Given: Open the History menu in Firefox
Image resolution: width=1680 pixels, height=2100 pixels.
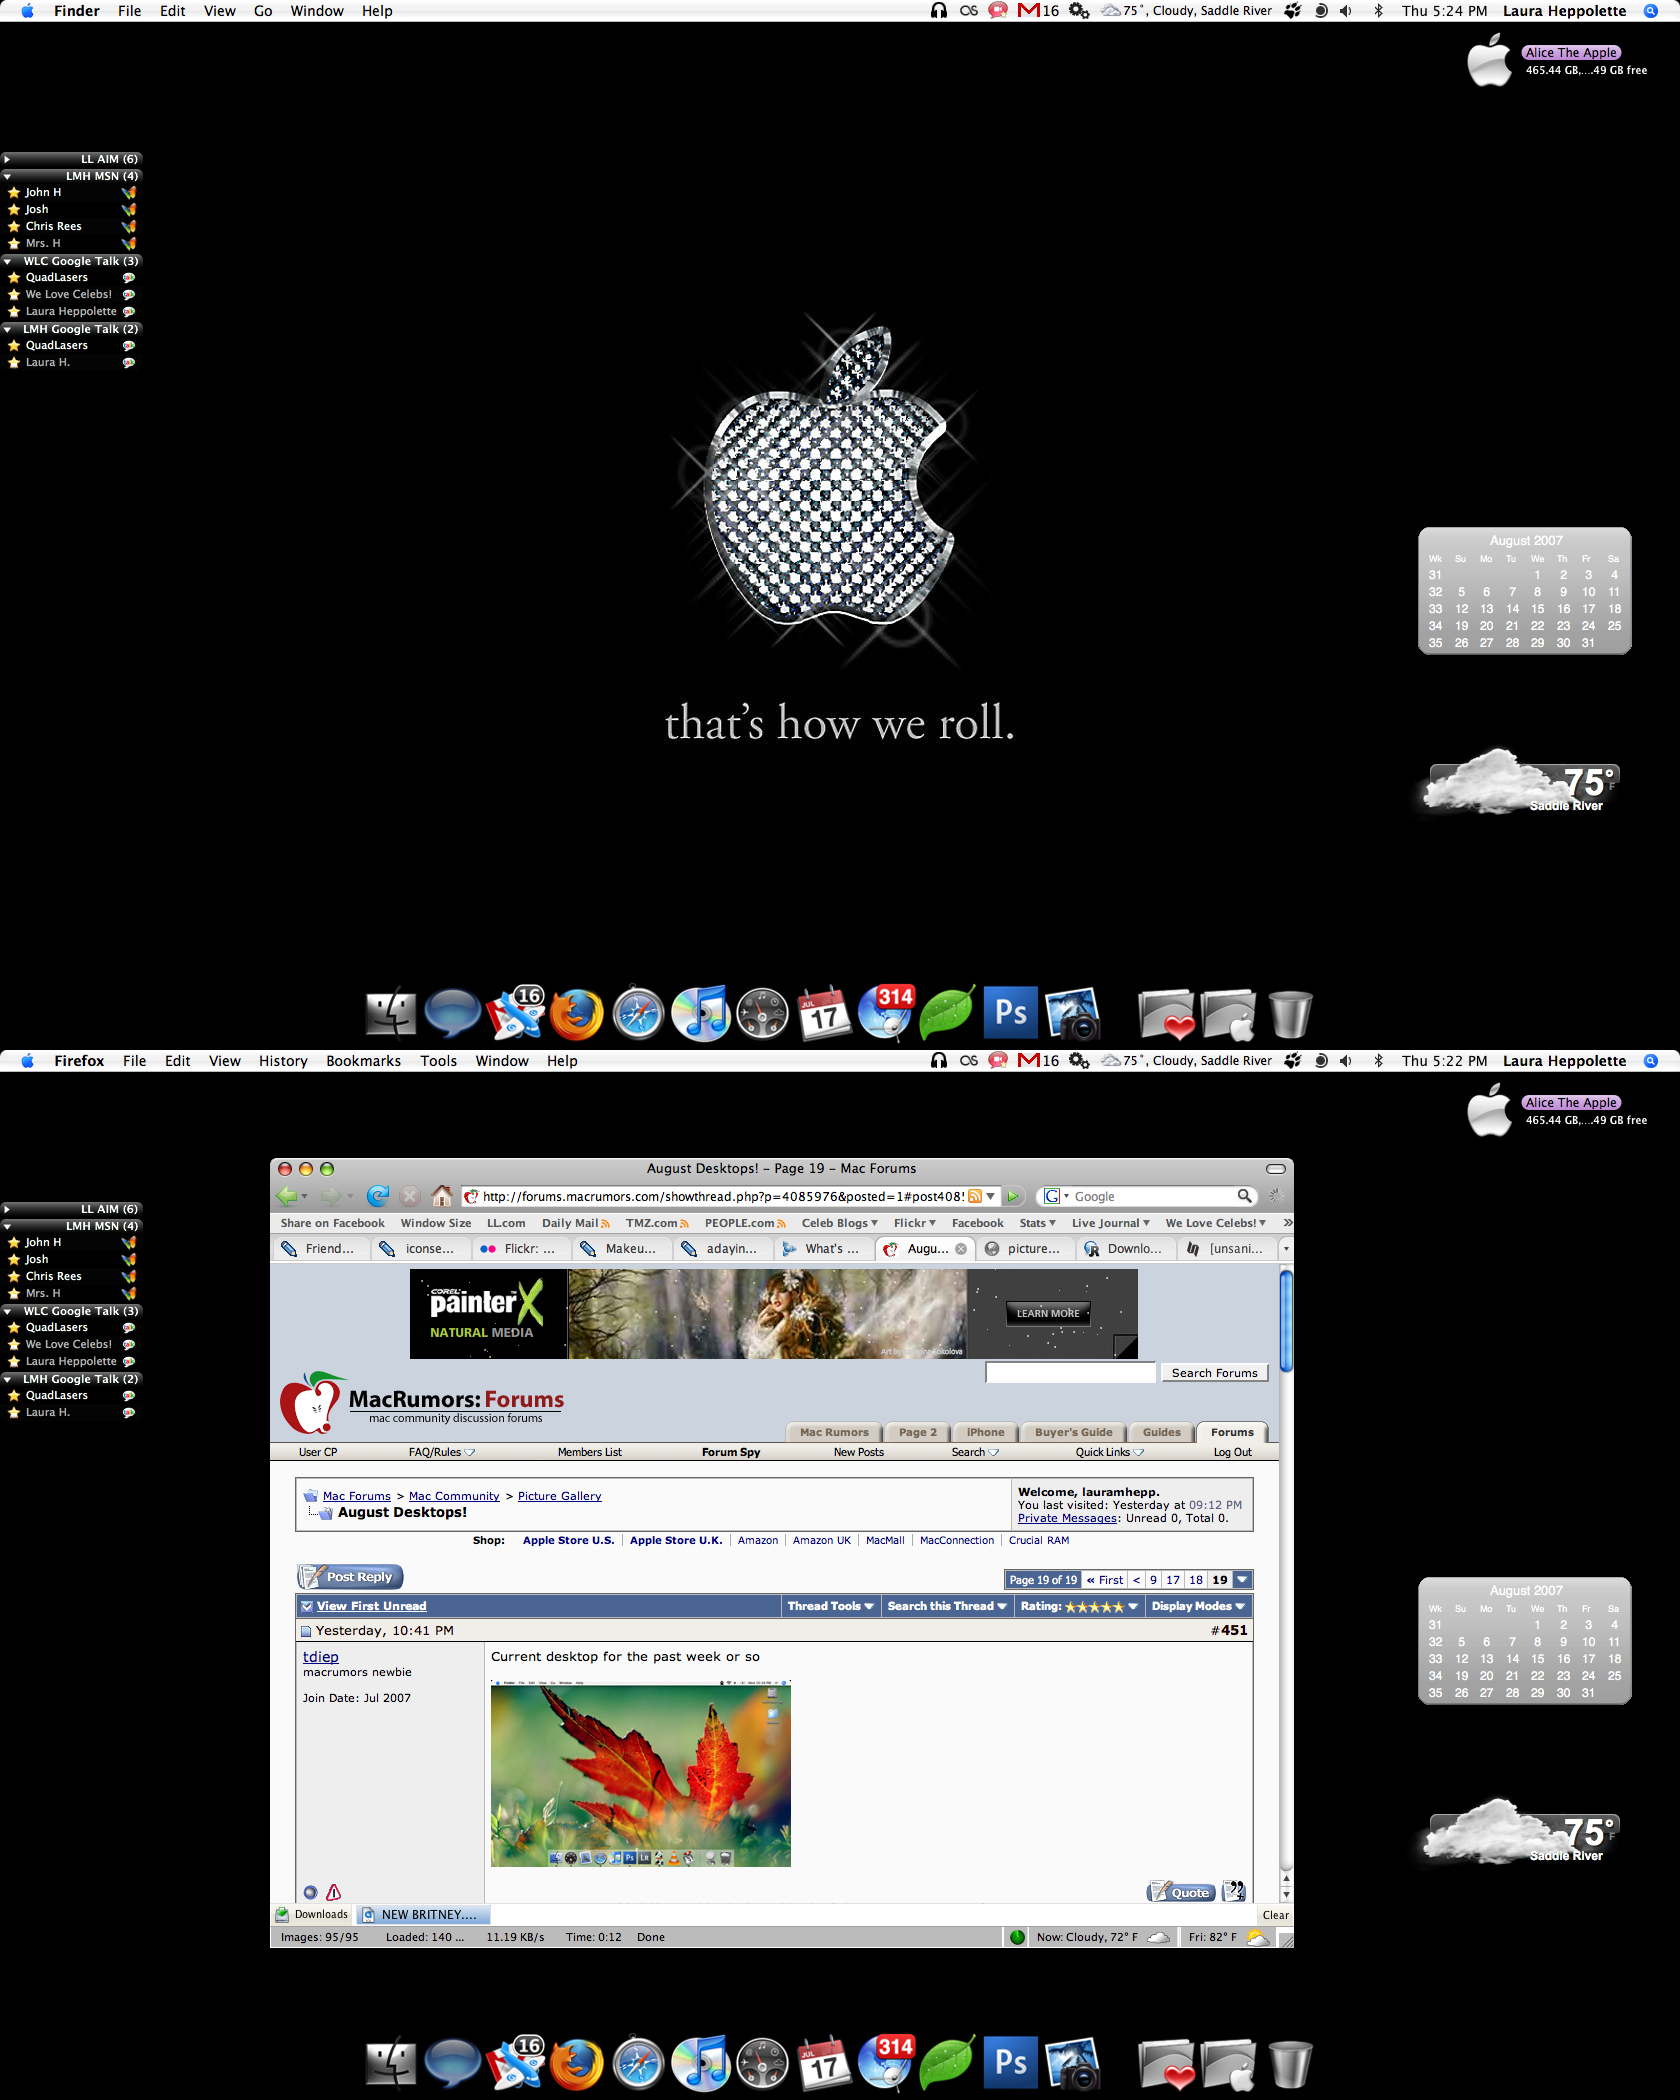Looking at the screenshot, I should tap(283, 1061).
